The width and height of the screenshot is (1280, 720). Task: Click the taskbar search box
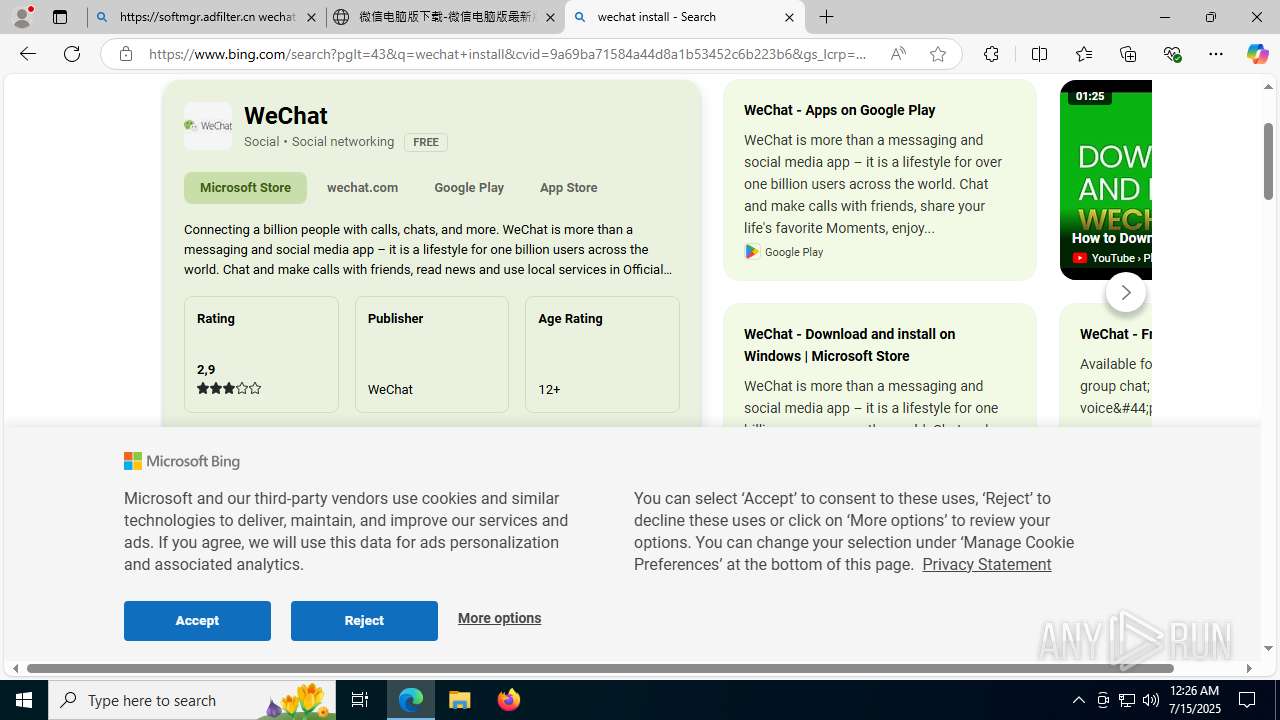click(192, 700)
